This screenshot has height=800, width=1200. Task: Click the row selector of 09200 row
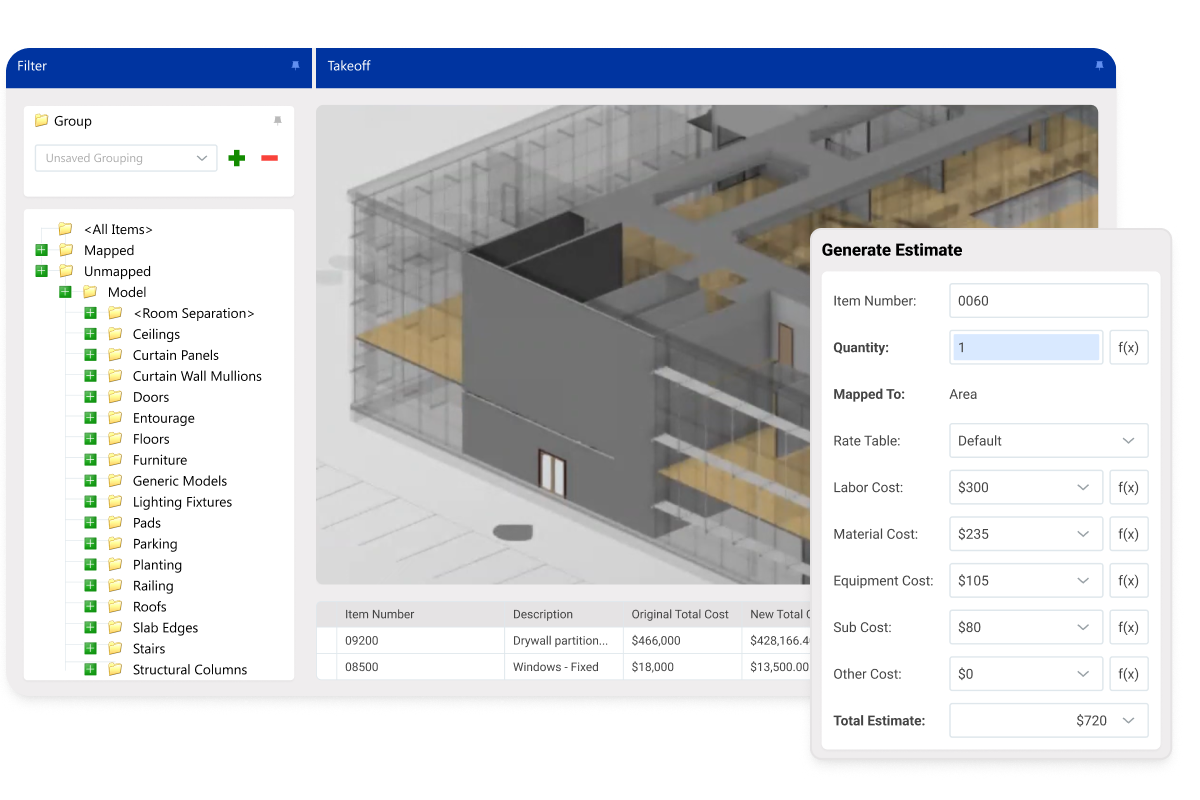tap(327, 640)
